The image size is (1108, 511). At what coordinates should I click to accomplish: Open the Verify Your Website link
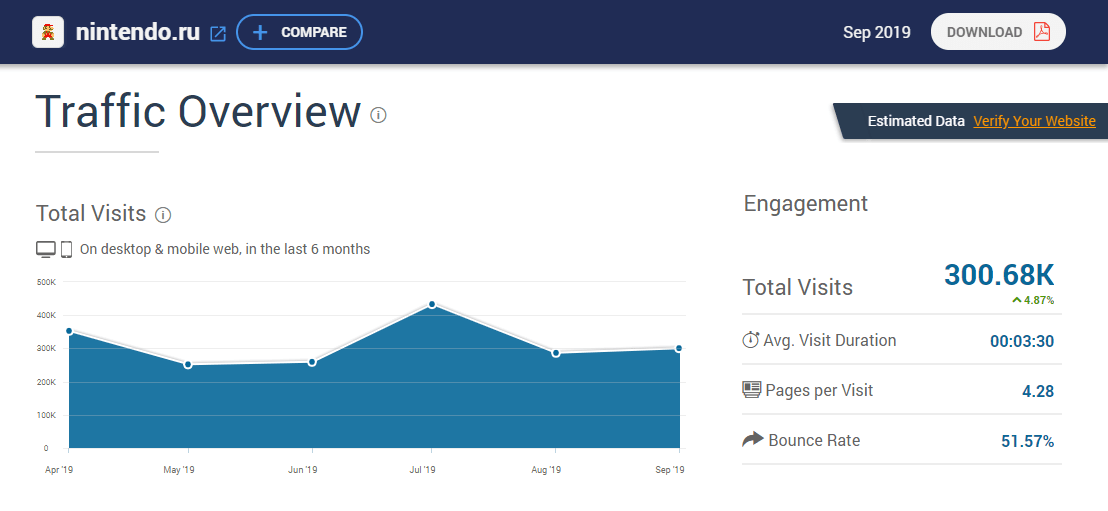[x=1034, y=121]
